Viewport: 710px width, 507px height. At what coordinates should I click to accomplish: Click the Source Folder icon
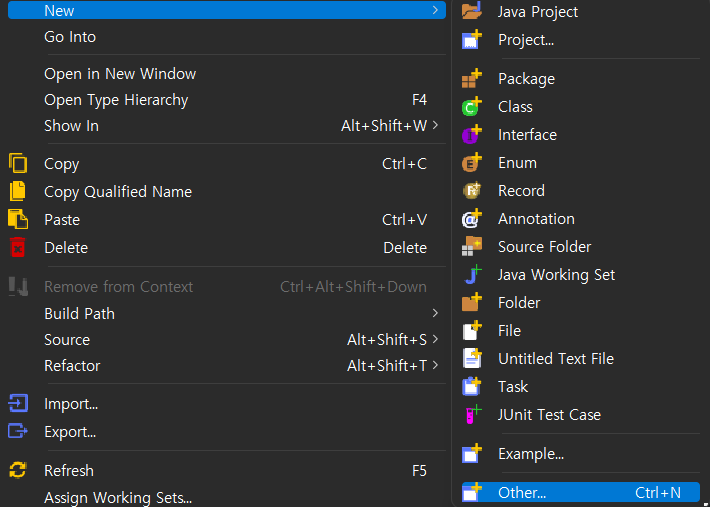(x=471, y=247)
